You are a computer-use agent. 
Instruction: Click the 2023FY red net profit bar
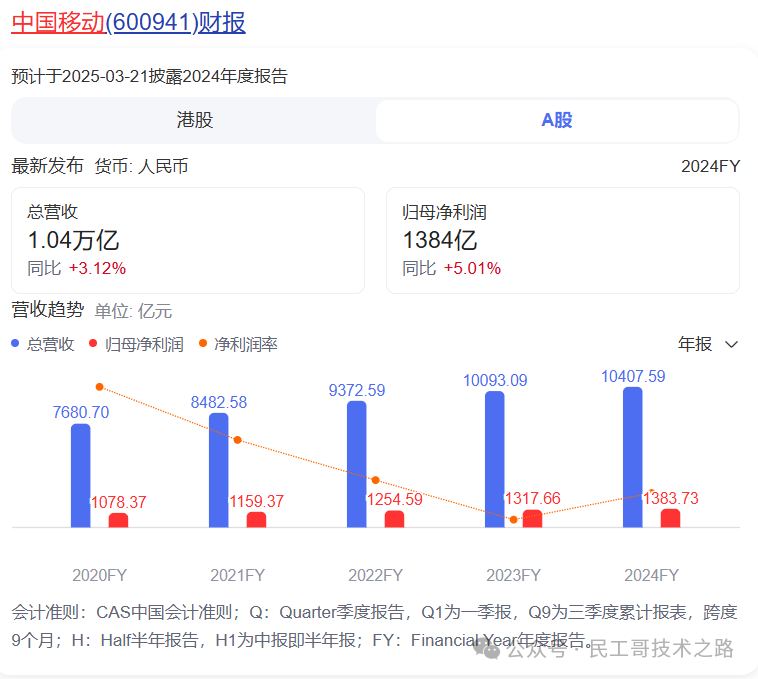tap(532, 519)
